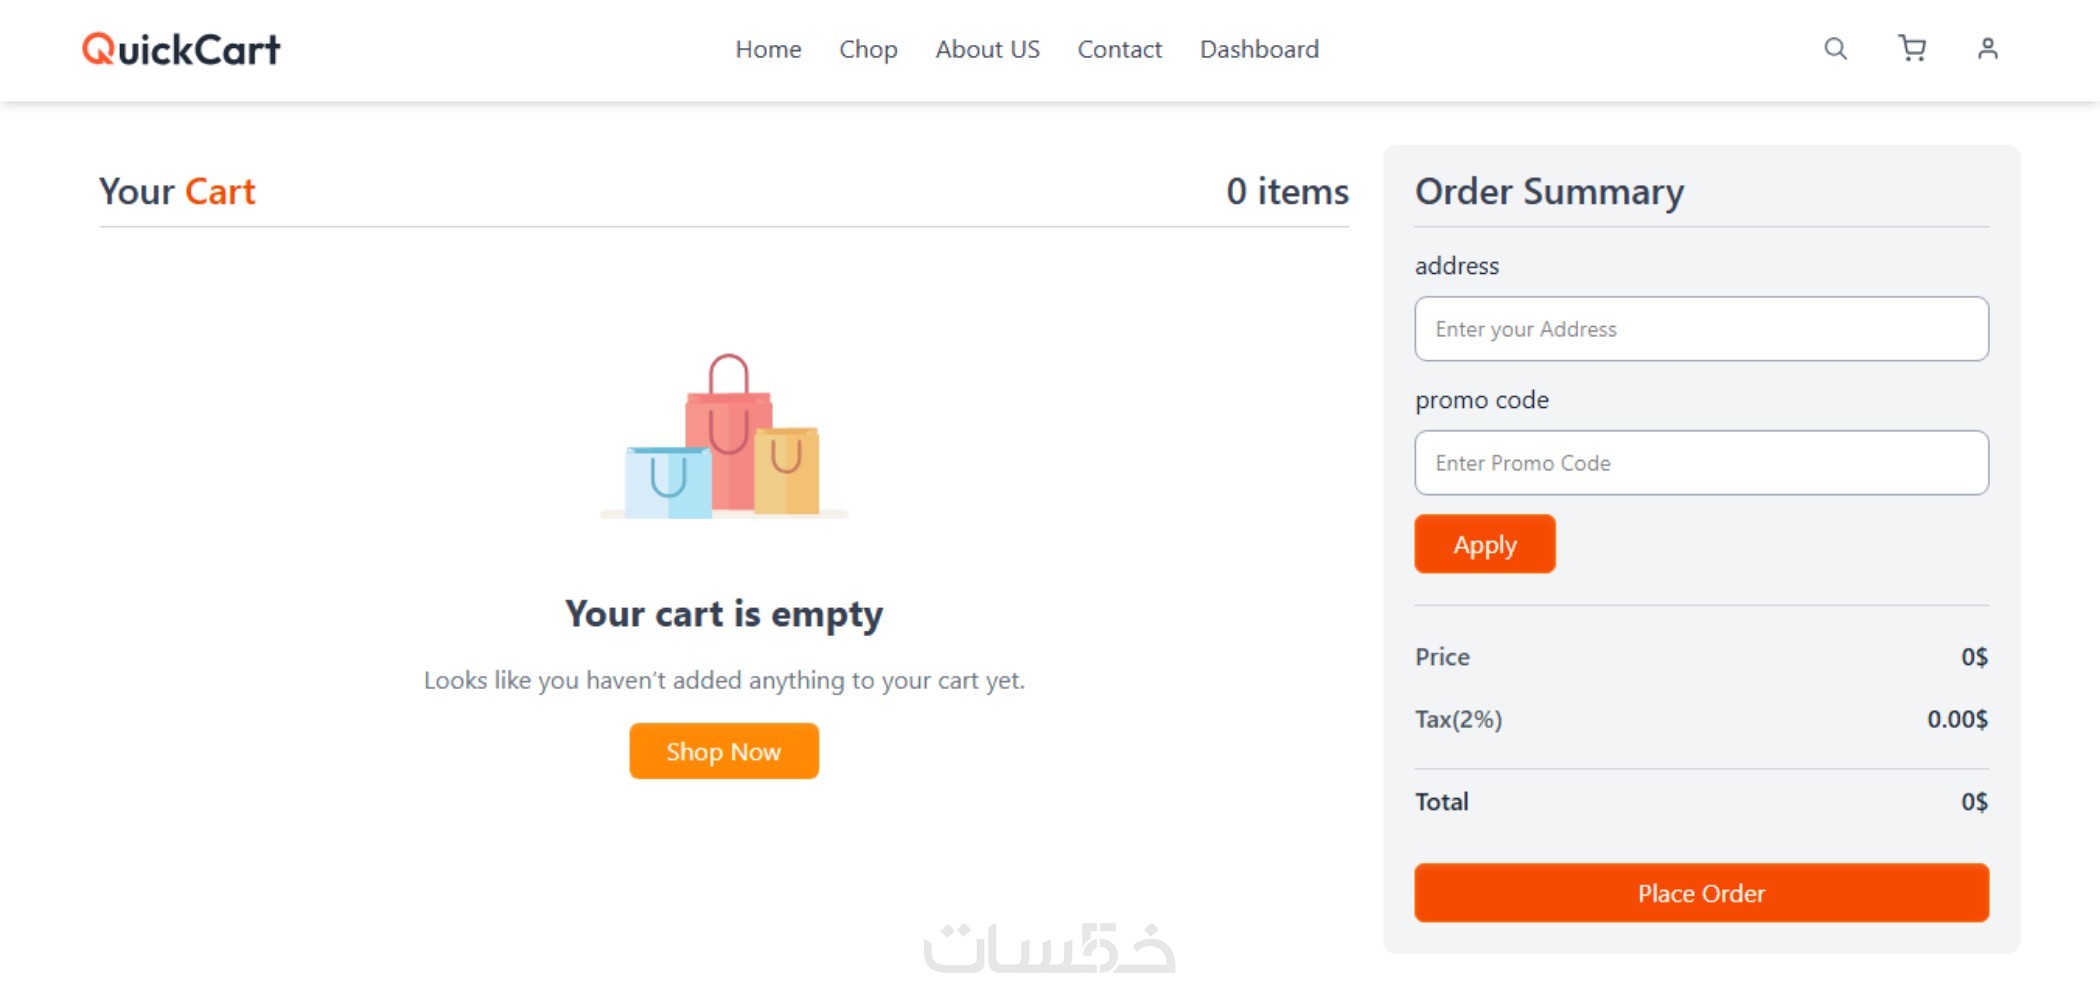Image resolution: width=2100 pixels, height=994 pixels.
Task: Click the Order Summary heading
Action: pyautogui.click(x=1549, y=191)
